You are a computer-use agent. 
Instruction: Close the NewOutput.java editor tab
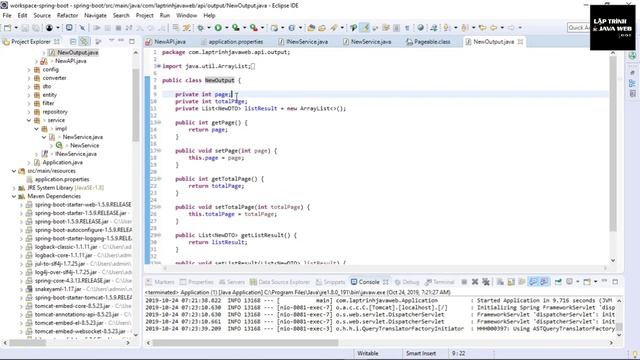pyautogui.click(x=520, y=42)
